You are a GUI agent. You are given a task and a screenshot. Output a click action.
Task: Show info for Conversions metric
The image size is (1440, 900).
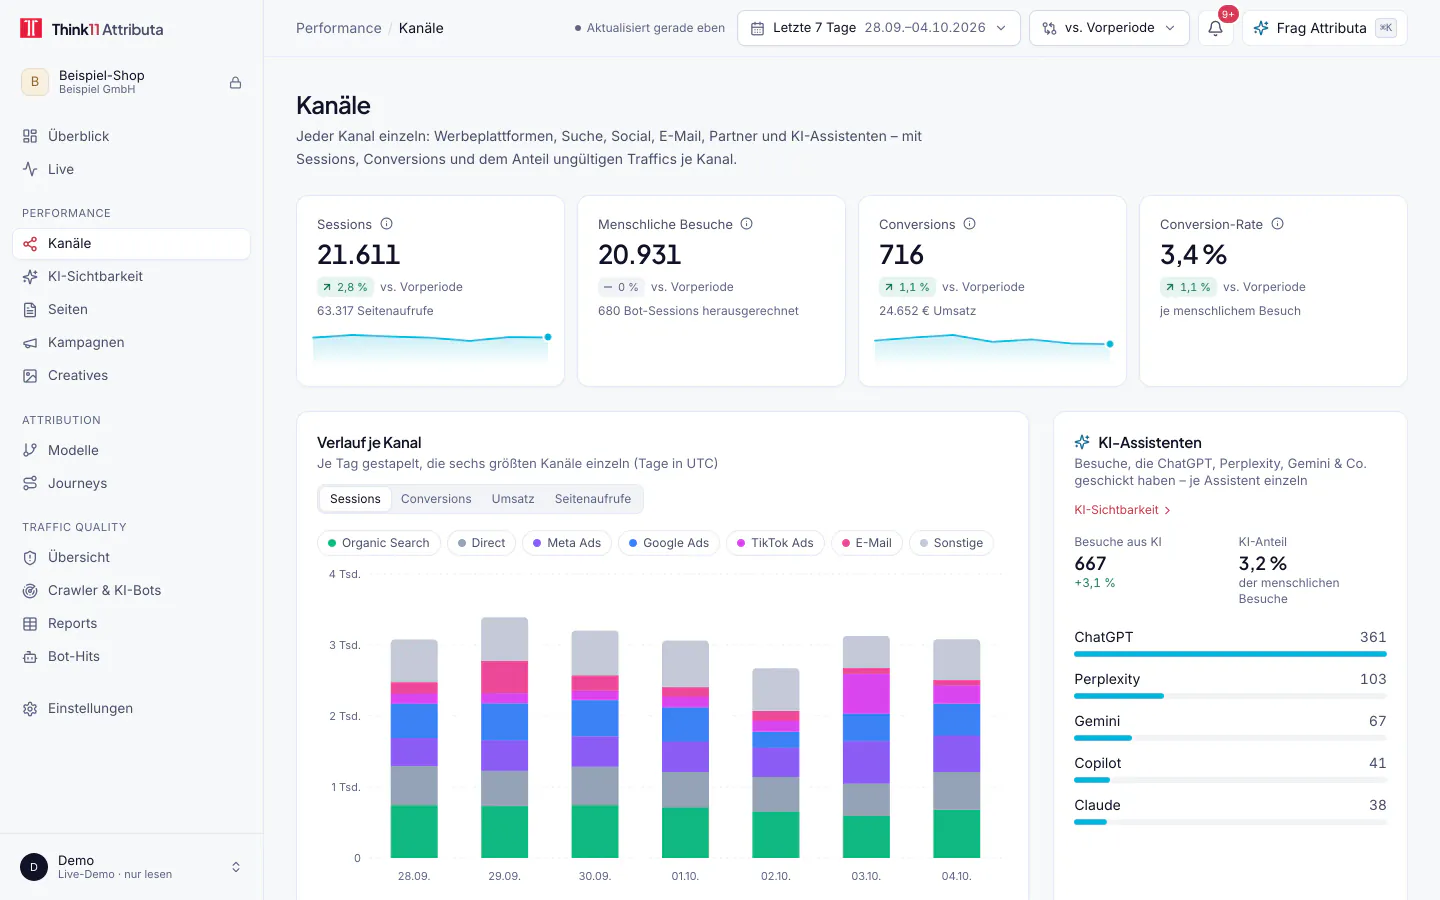click(x=970, y=224)
